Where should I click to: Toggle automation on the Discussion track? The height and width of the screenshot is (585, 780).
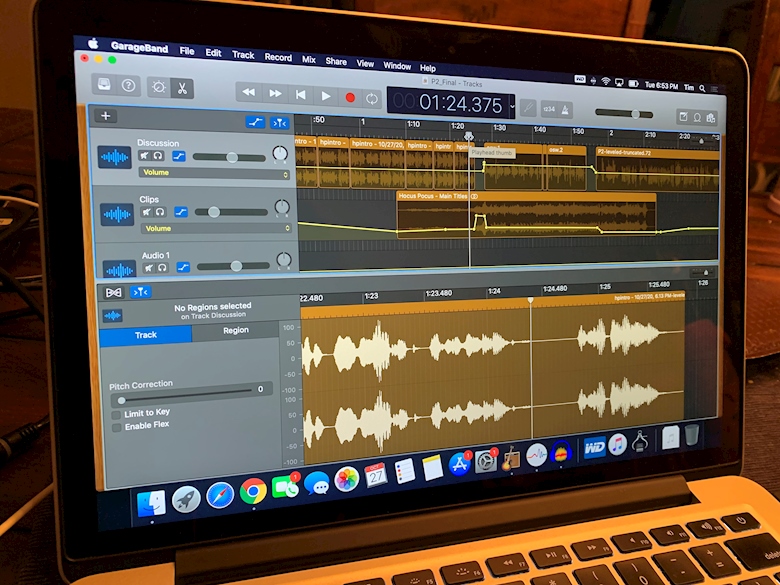[179, 156]
